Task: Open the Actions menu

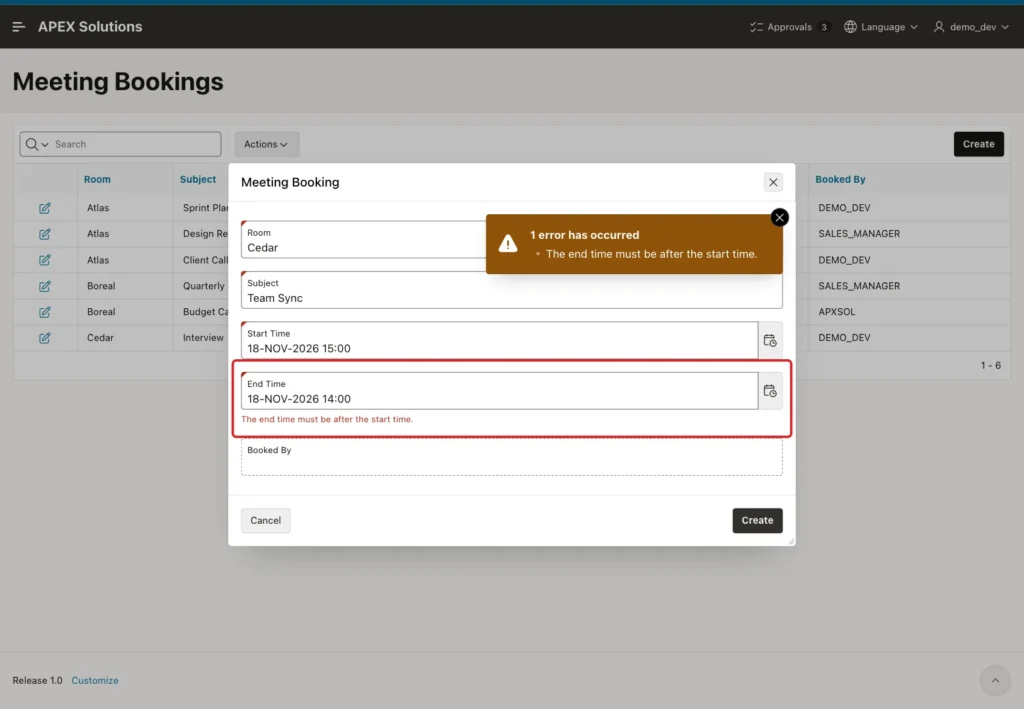Action: (266, 144)
